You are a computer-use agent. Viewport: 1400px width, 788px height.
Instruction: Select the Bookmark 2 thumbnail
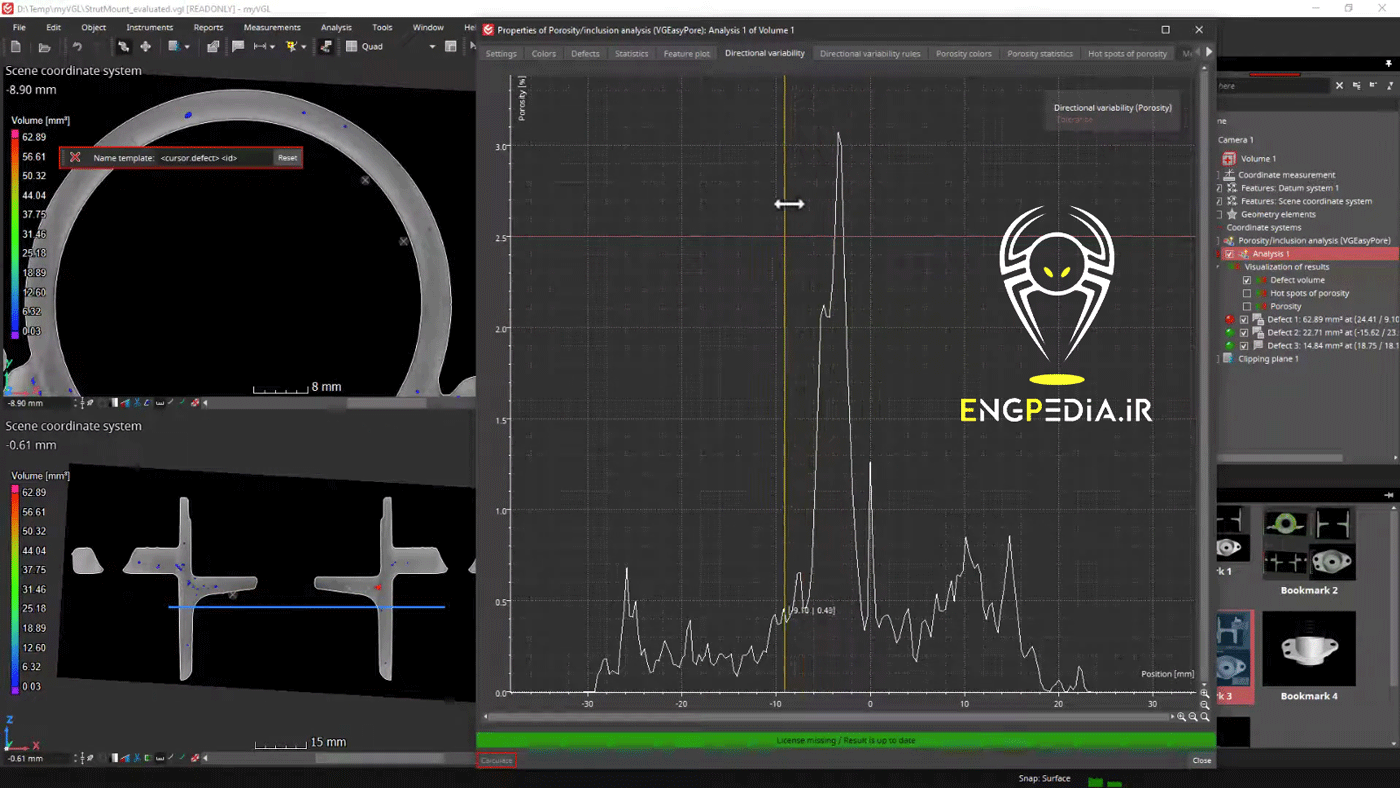pos(1309,544)
